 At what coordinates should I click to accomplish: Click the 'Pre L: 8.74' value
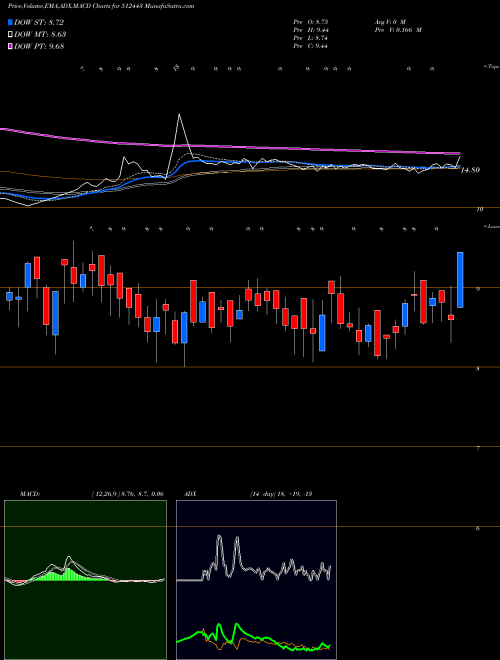[x=311, y=38]
